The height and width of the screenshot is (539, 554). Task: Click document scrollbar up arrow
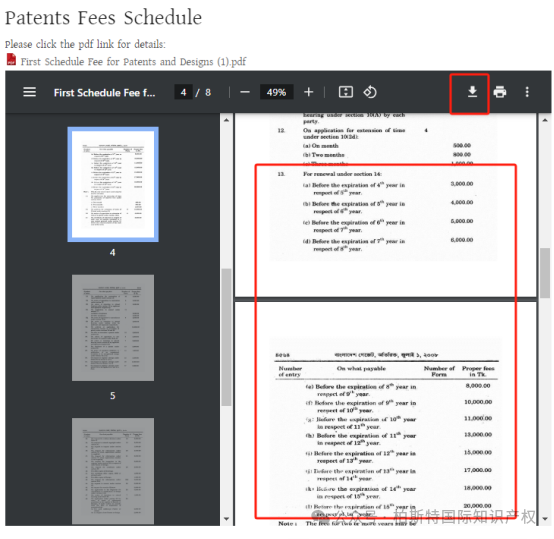545,120
